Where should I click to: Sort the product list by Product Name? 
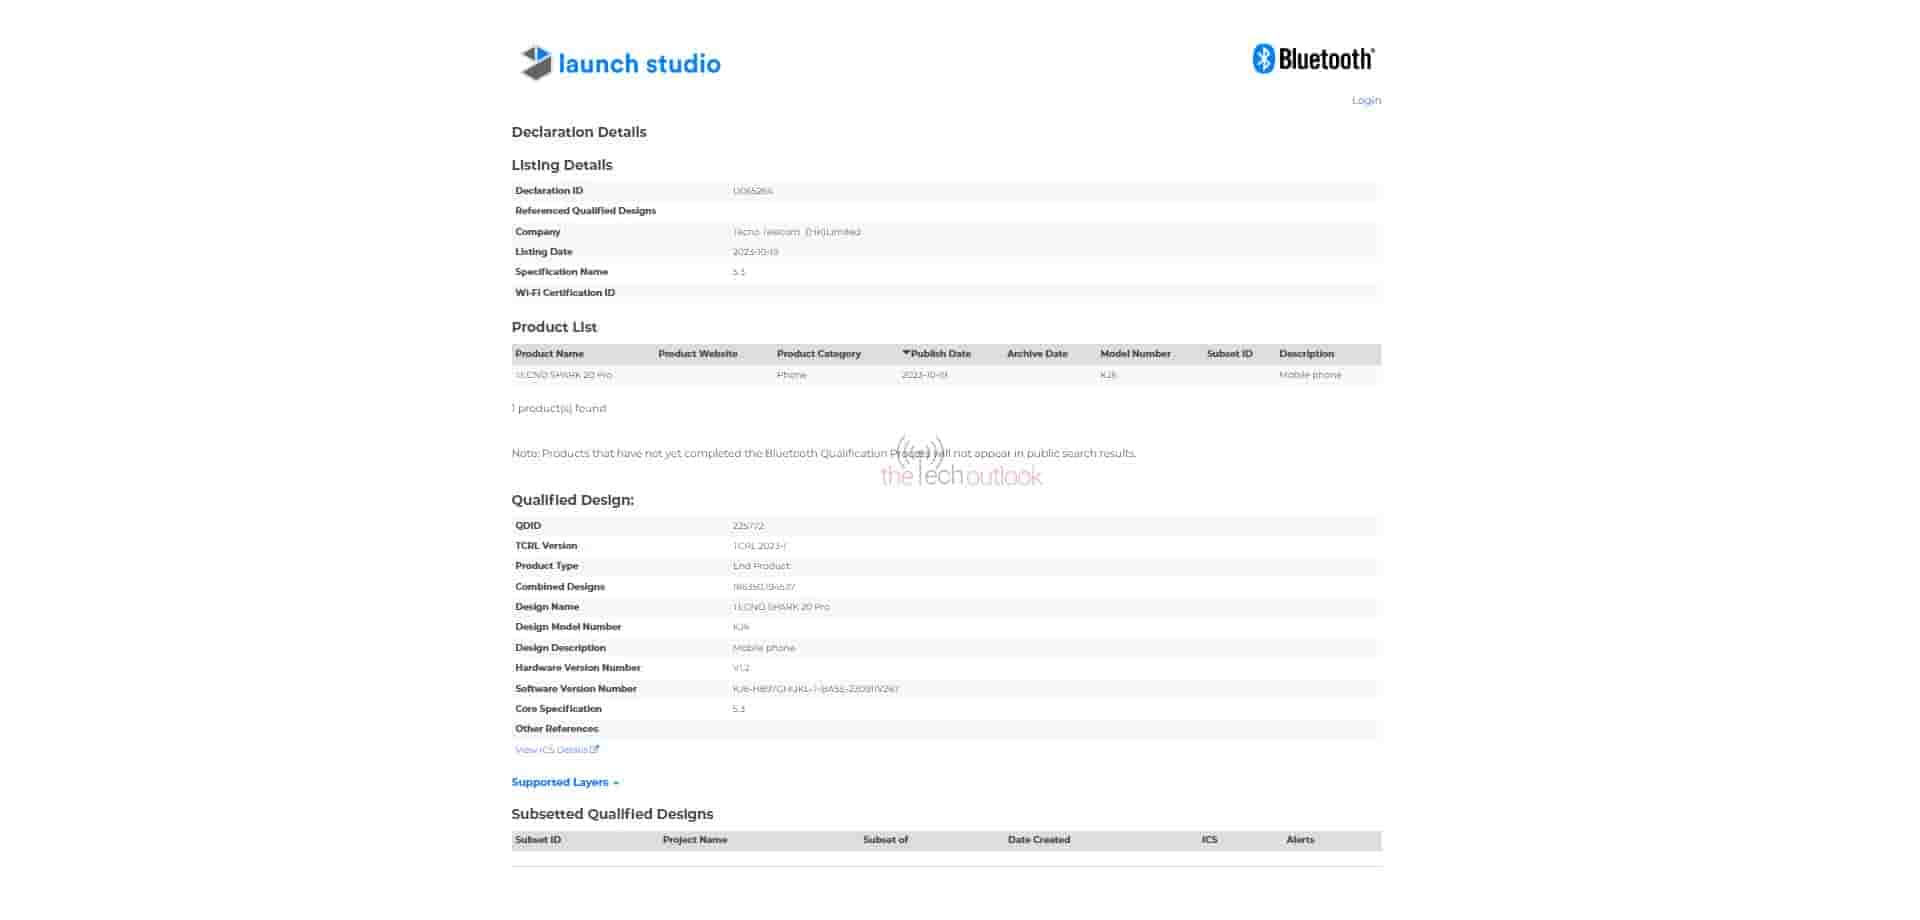tap(549, 354)
